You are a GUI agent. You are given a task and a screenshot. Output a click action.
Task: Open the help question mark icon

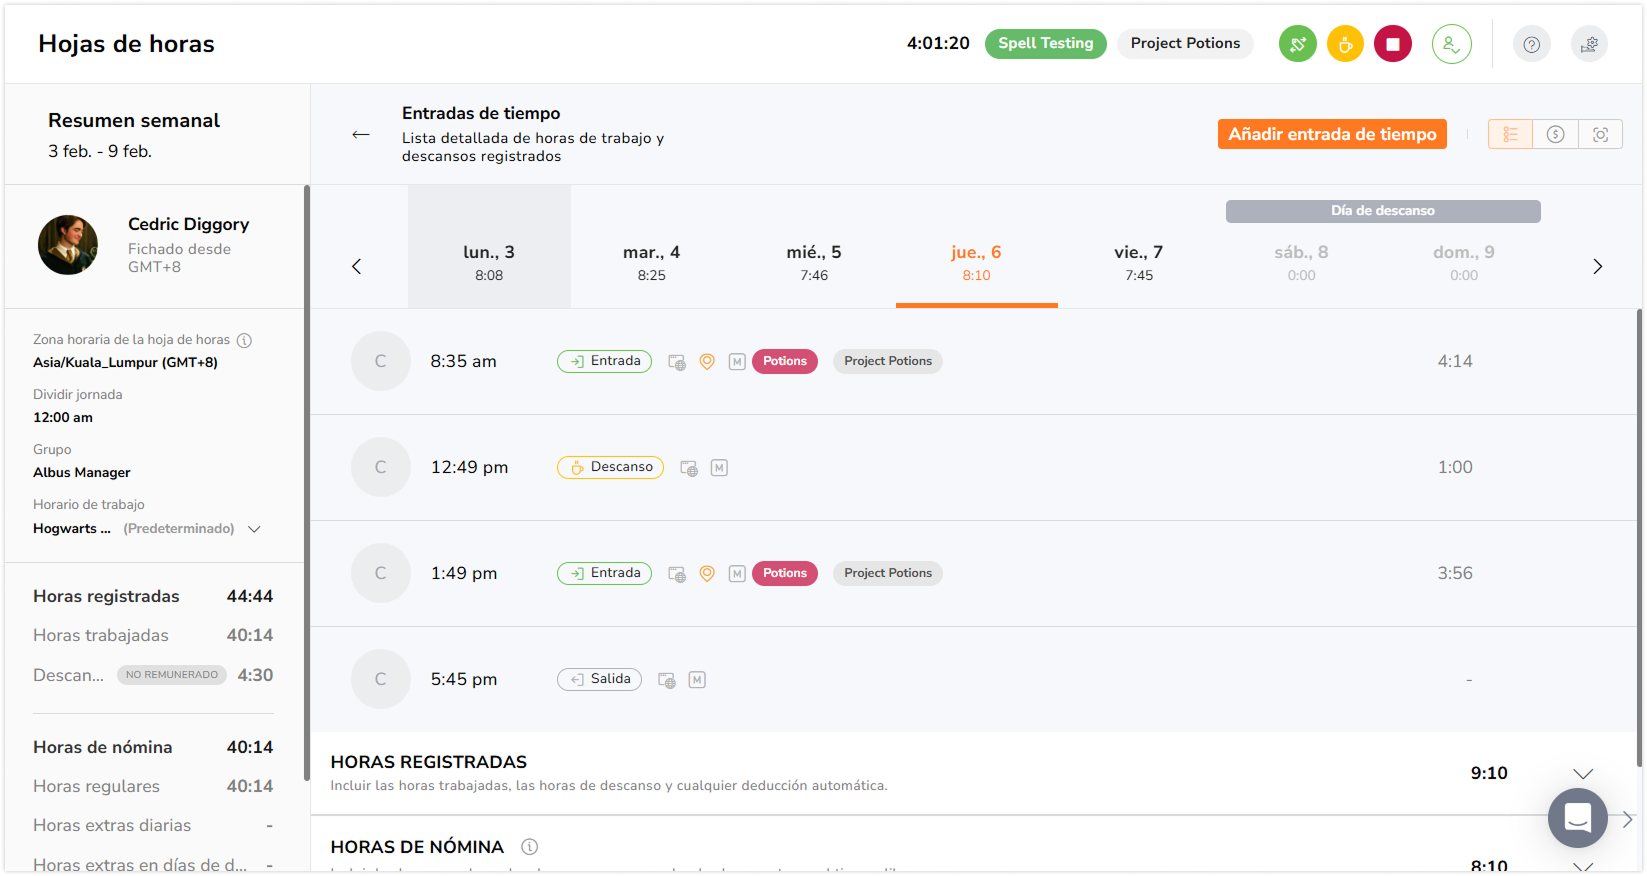[x=1531, y=44]
